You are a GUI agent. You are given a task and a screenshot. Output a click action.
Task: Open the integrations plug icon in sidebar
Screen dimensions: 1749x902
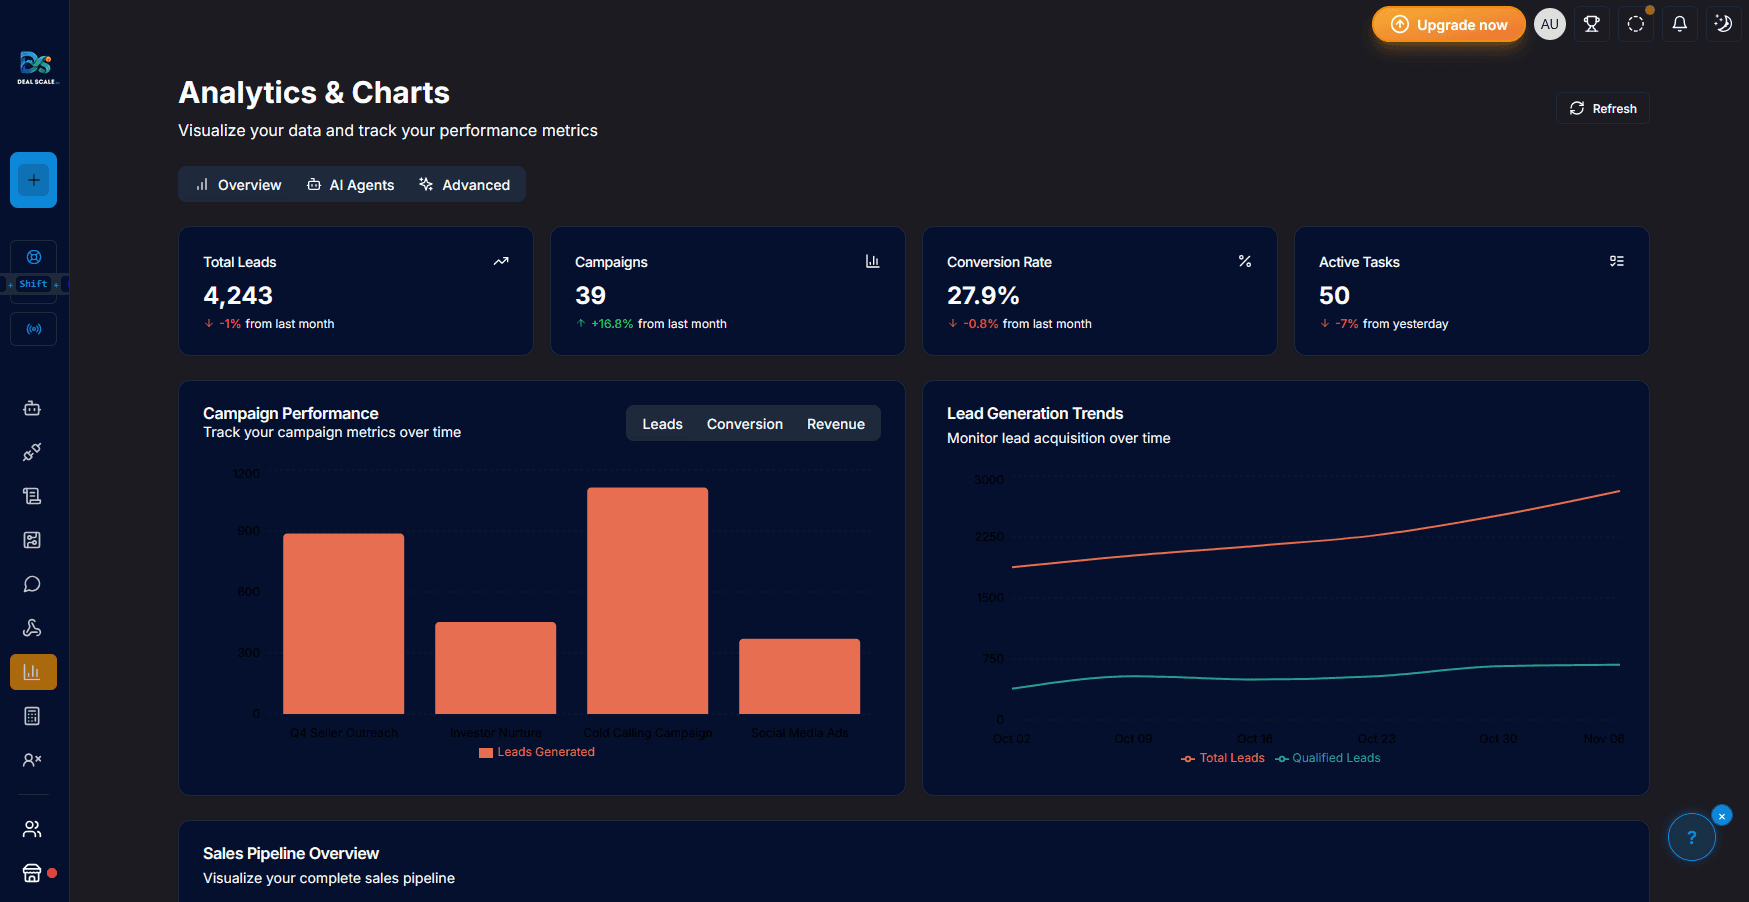33,452
